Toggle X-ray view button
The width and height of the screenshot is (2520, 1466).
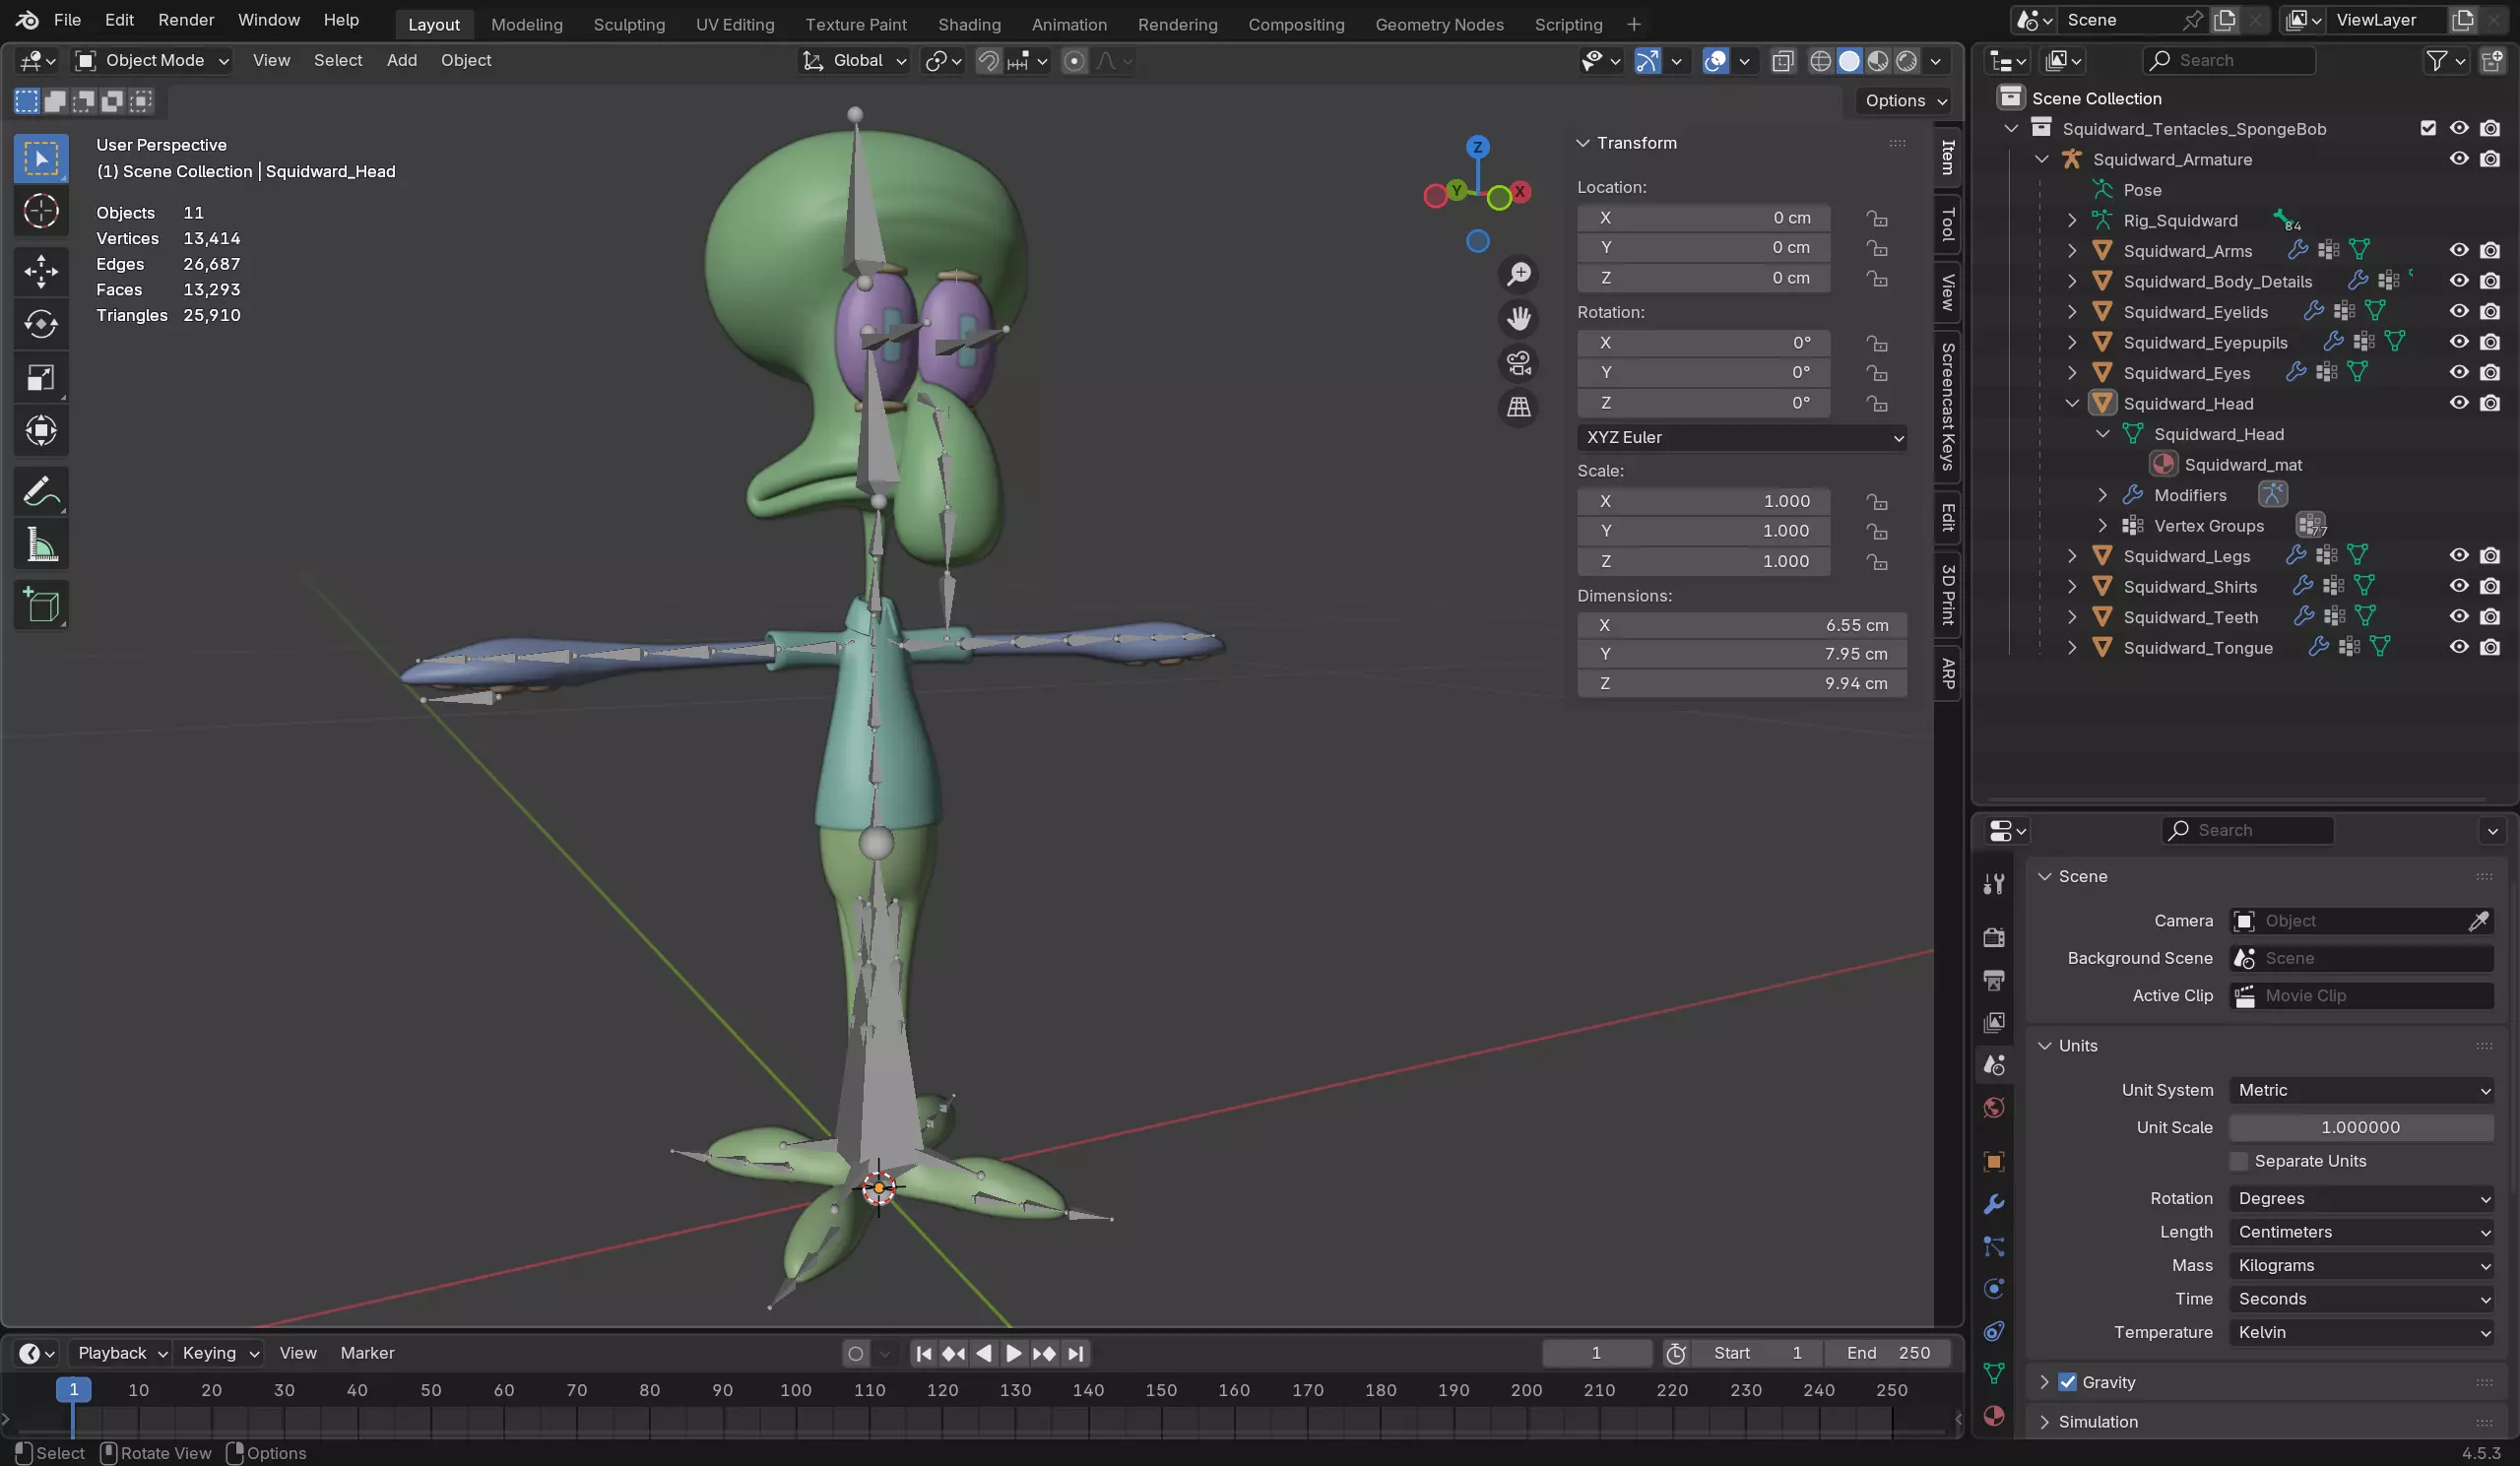(x=1782, y=61)
